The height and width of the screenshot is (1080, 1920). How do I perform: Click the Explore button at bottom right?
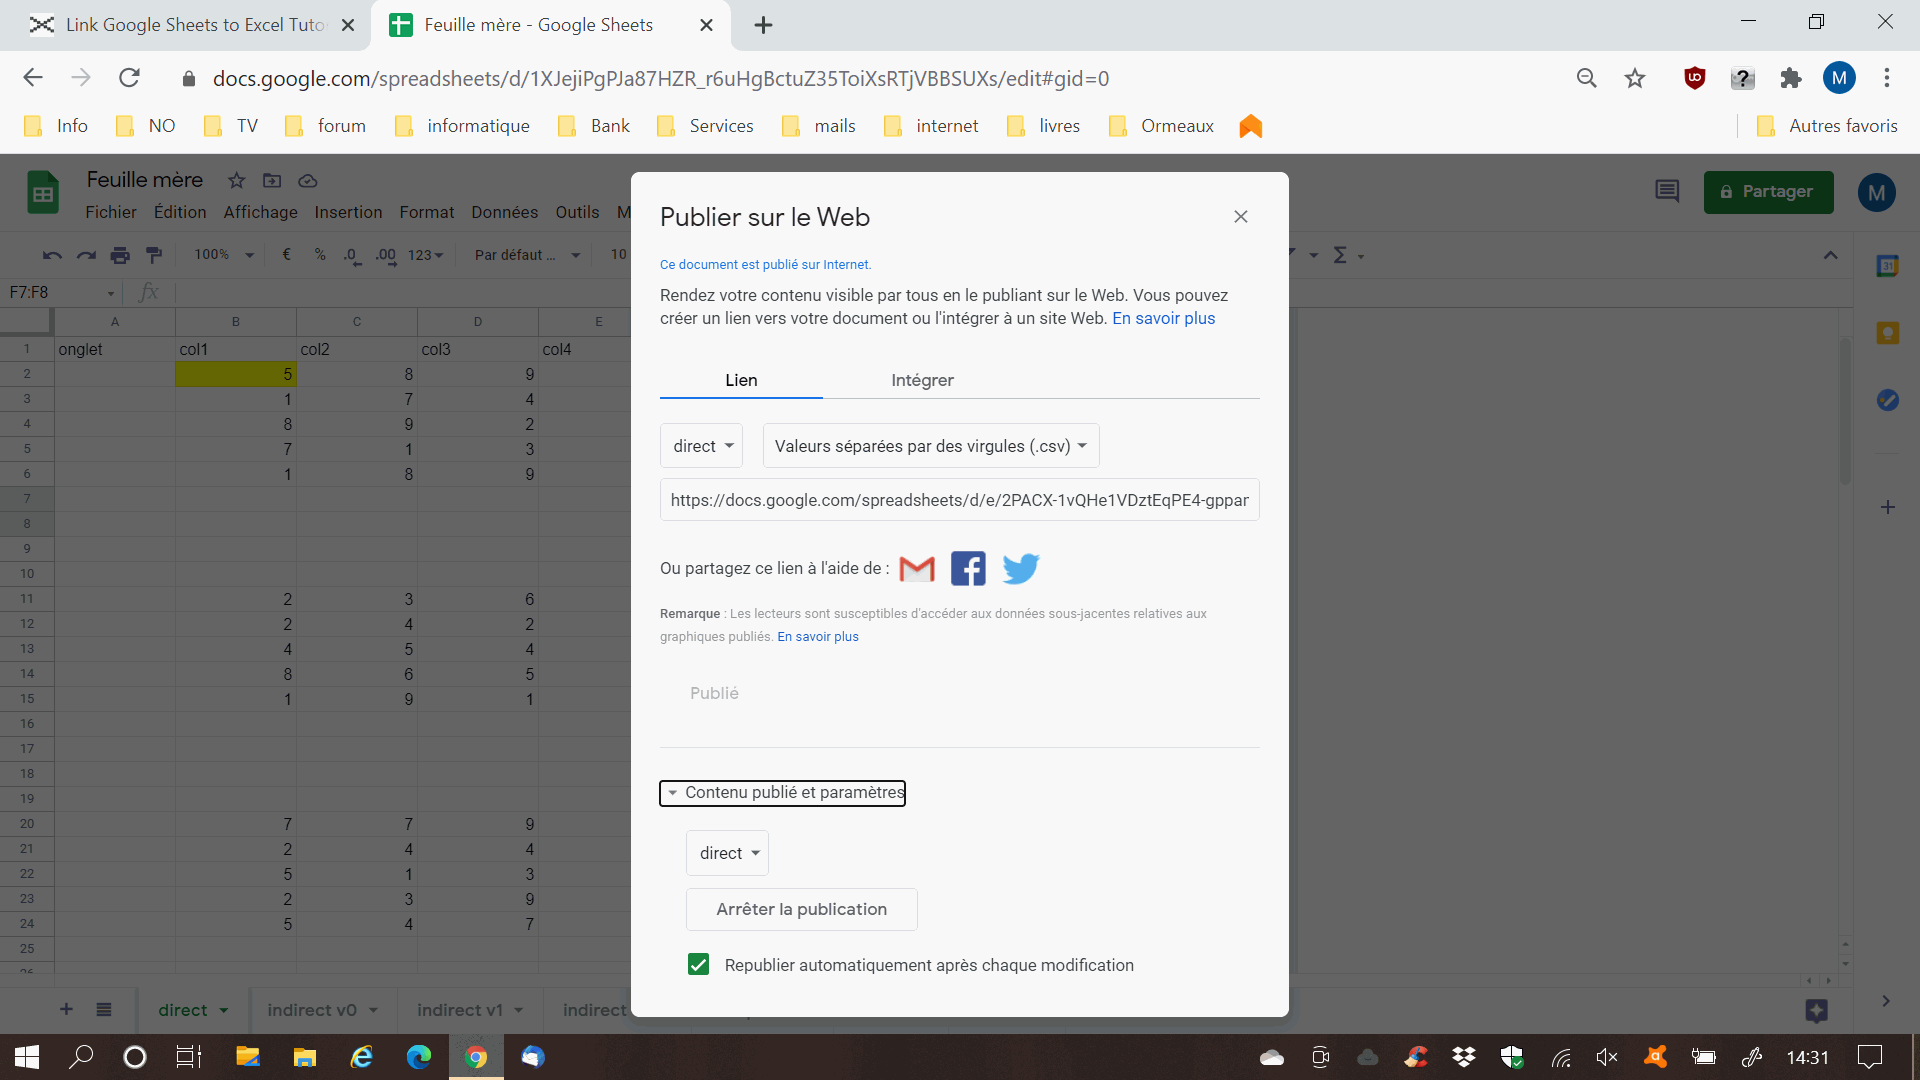tap(1817, 1010)
